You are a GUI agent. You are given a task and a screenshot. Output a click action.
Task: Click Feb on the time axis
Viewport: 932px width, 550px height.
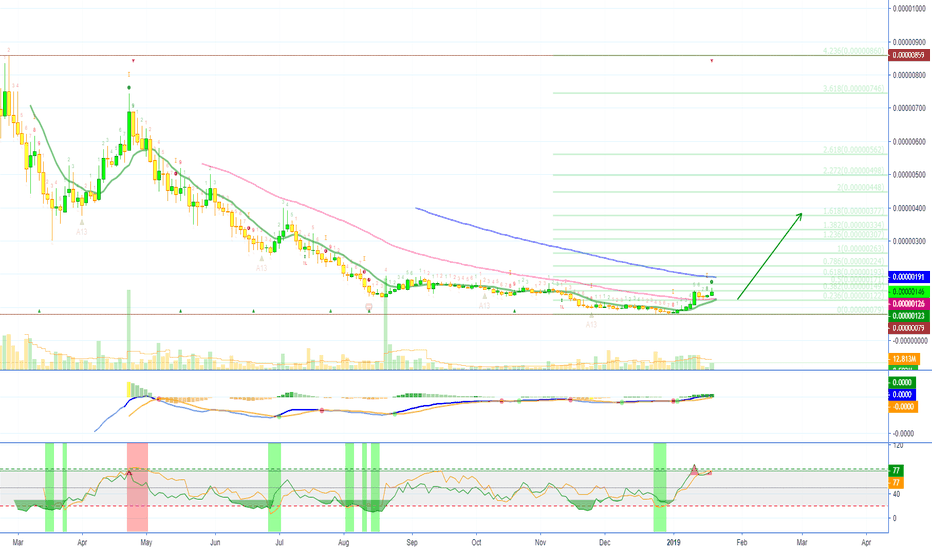742,542
